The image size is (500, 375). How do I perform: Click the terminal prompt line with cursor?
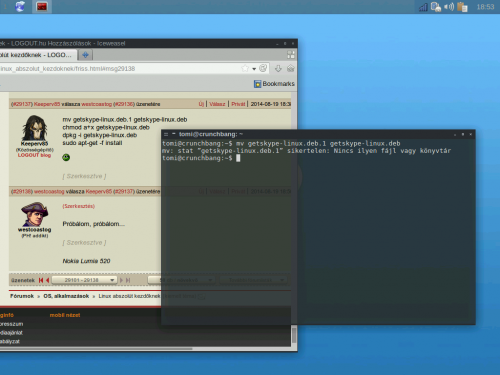201,158
